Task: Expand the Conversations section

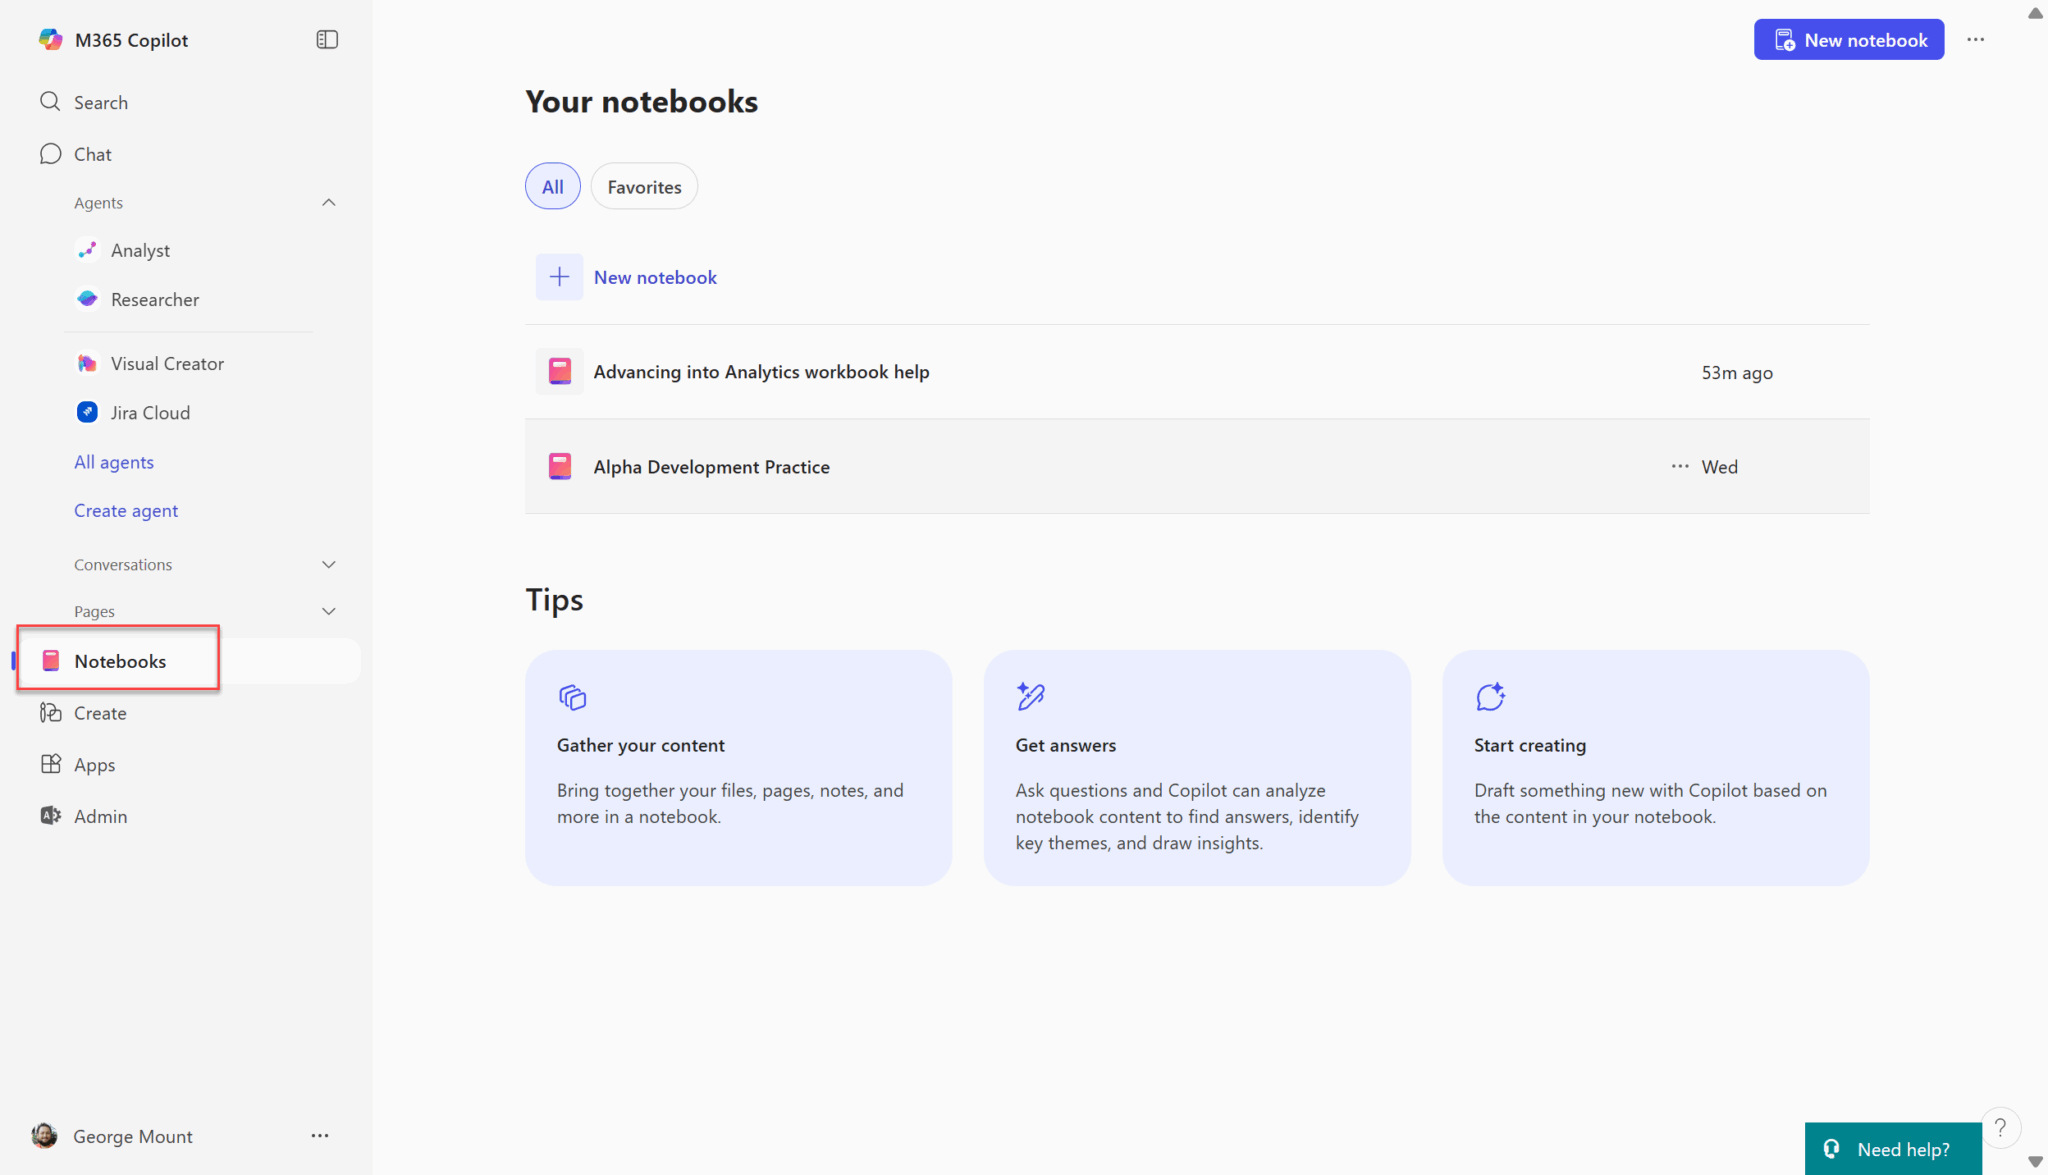Action: coord(328,565)
